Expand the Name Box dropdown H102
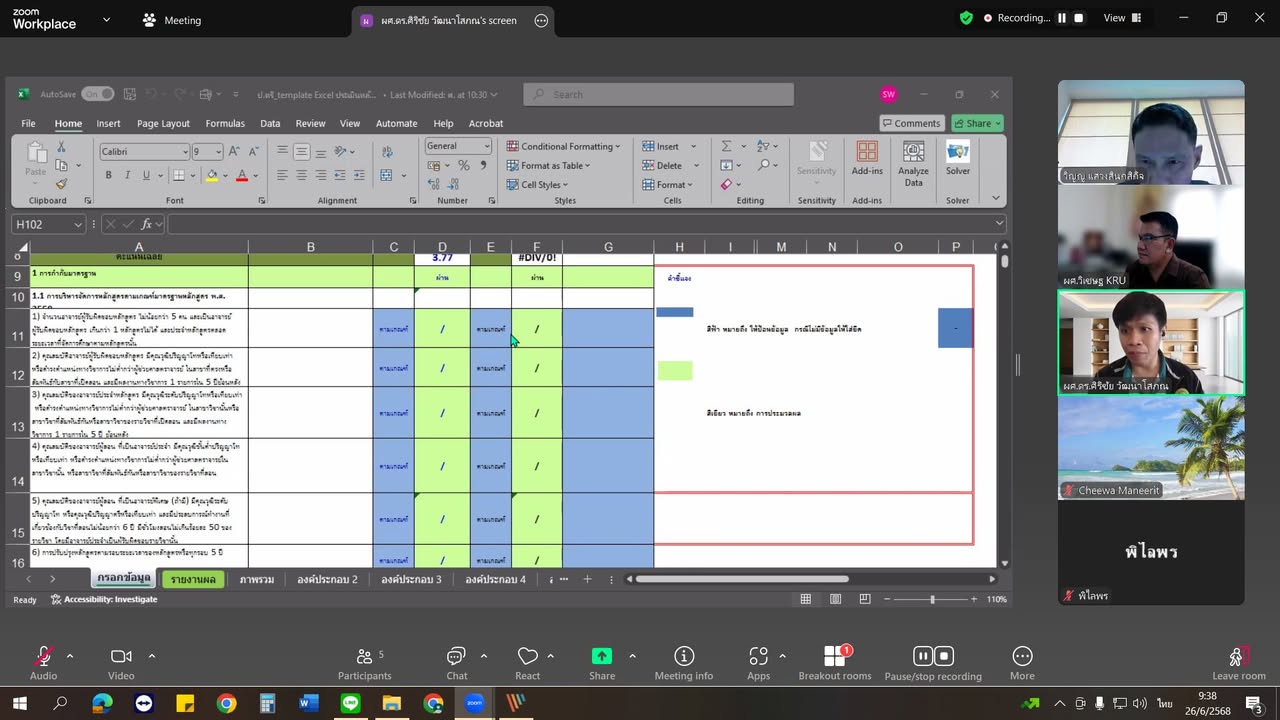The width and height of the screenshot is (1280, 720). tap(78, 224)
